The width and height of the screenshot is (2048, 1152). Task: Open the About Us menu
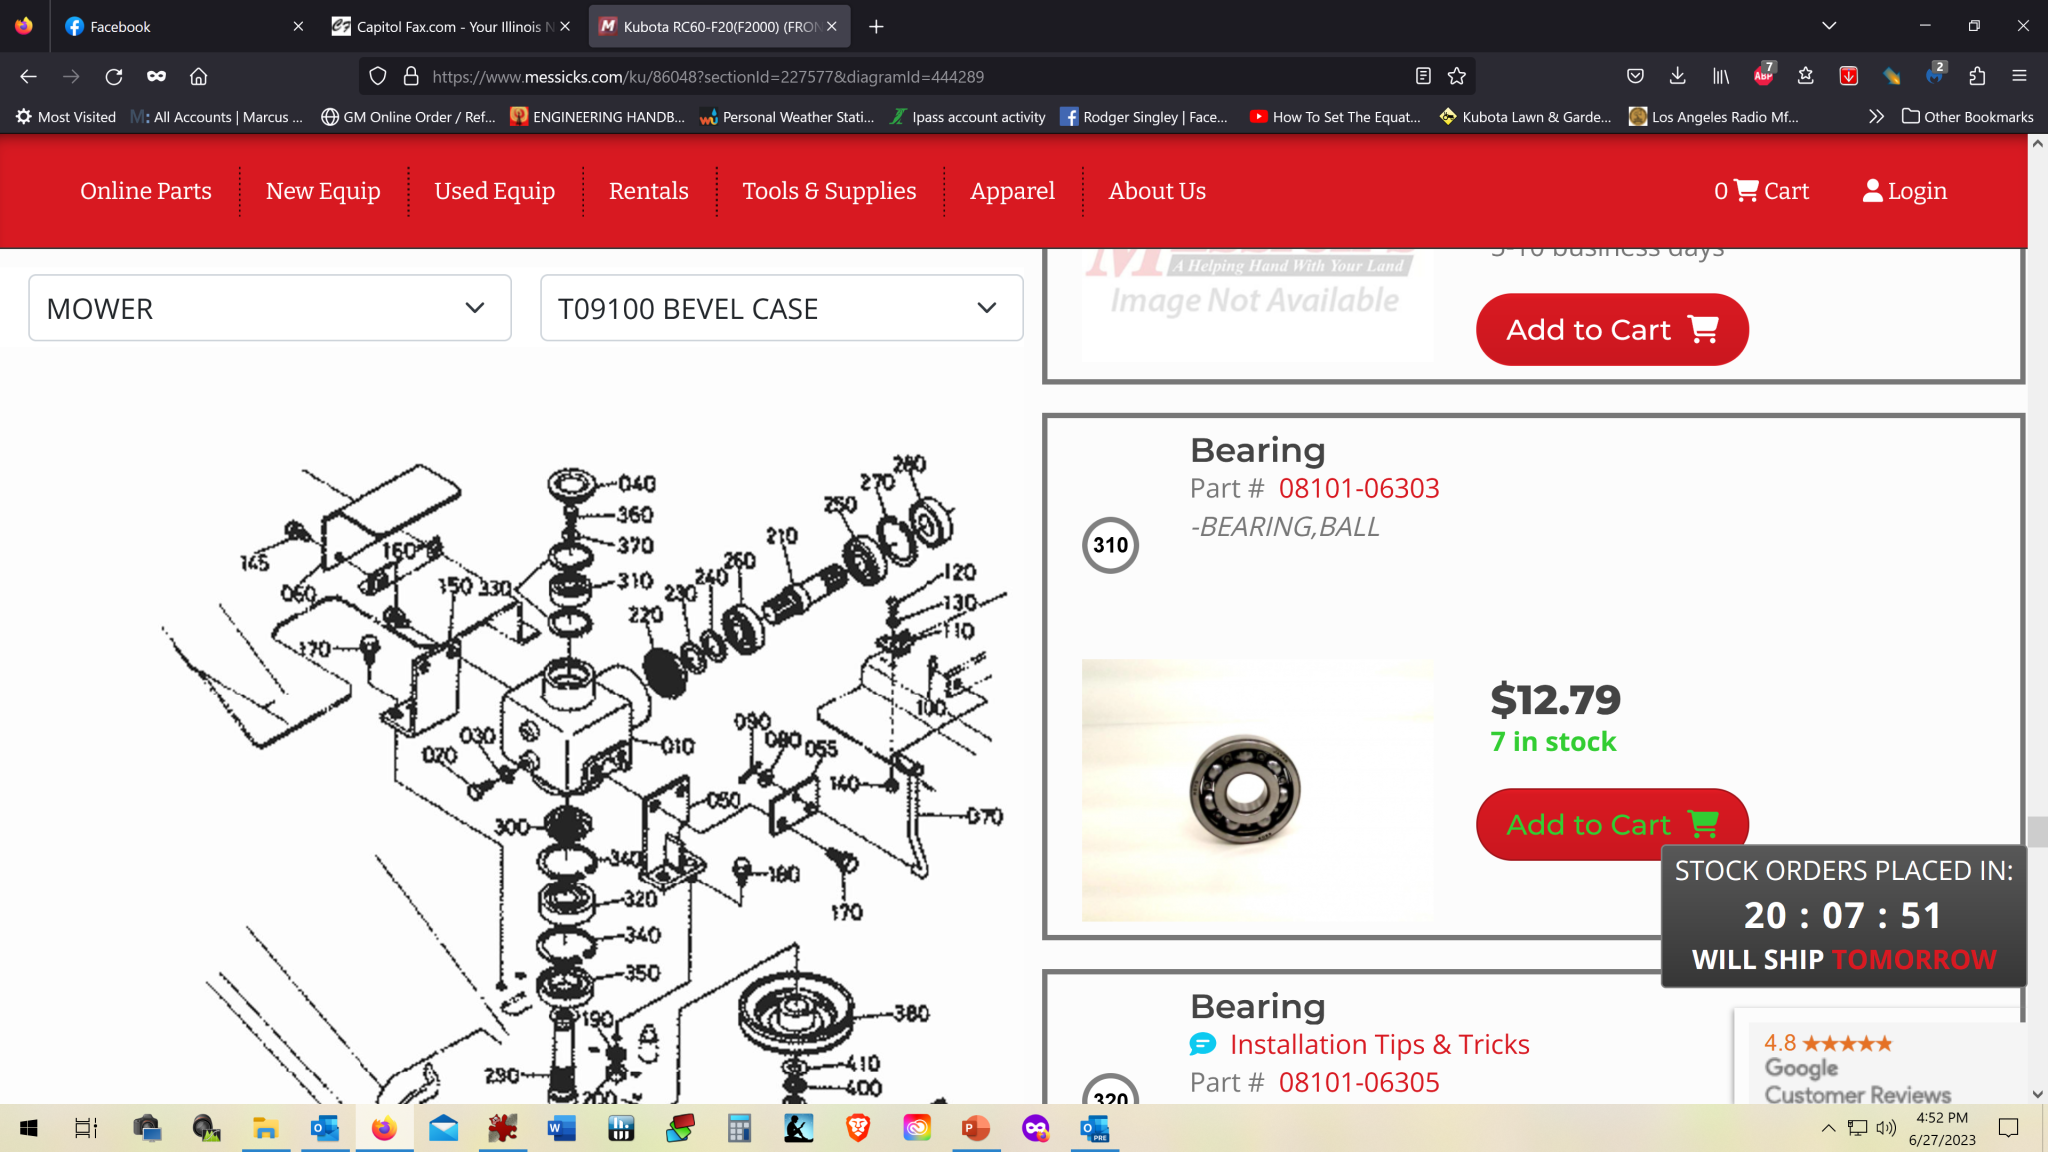1157,191
